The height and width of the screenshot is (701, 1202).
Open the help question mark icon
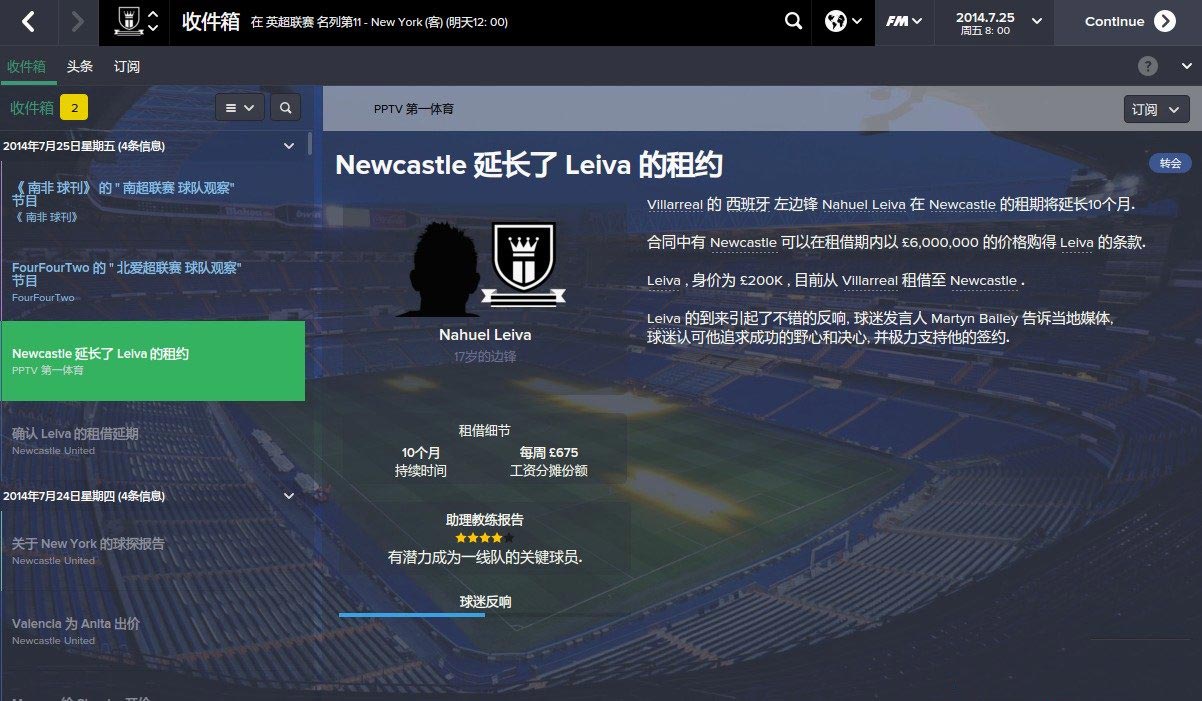[x=1148, y=66]
